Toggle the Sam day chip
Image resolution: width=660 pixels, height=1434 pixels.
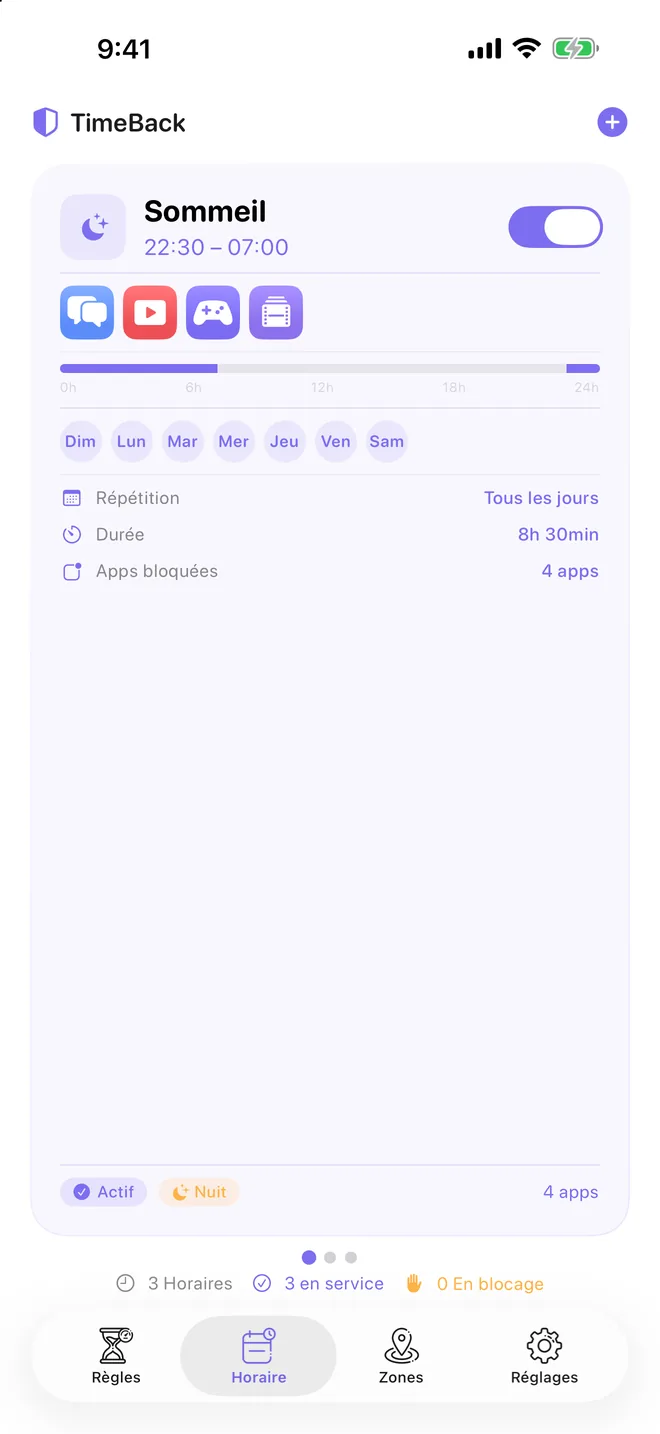(387, 441)
